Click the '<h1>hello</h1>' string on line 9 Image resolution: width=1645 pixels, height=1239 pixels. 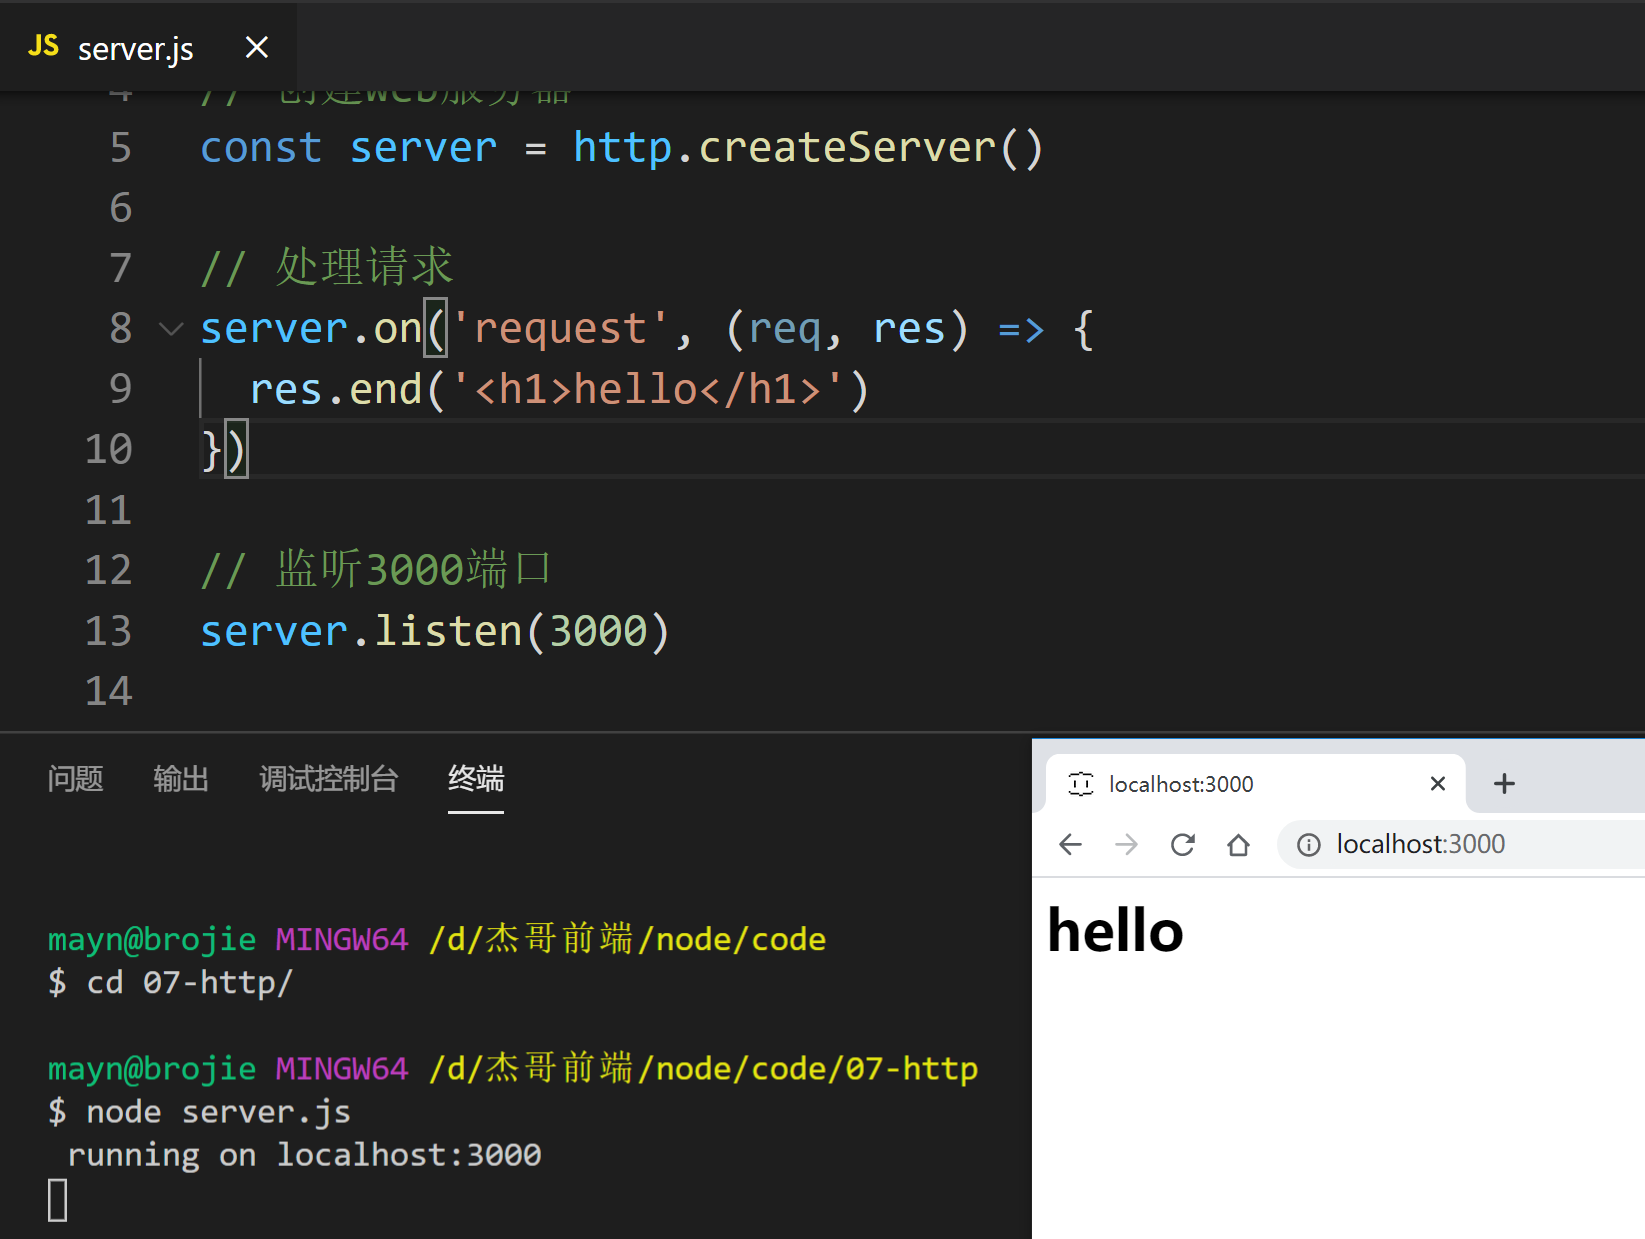pyautogui.click(x=648, y=389)
